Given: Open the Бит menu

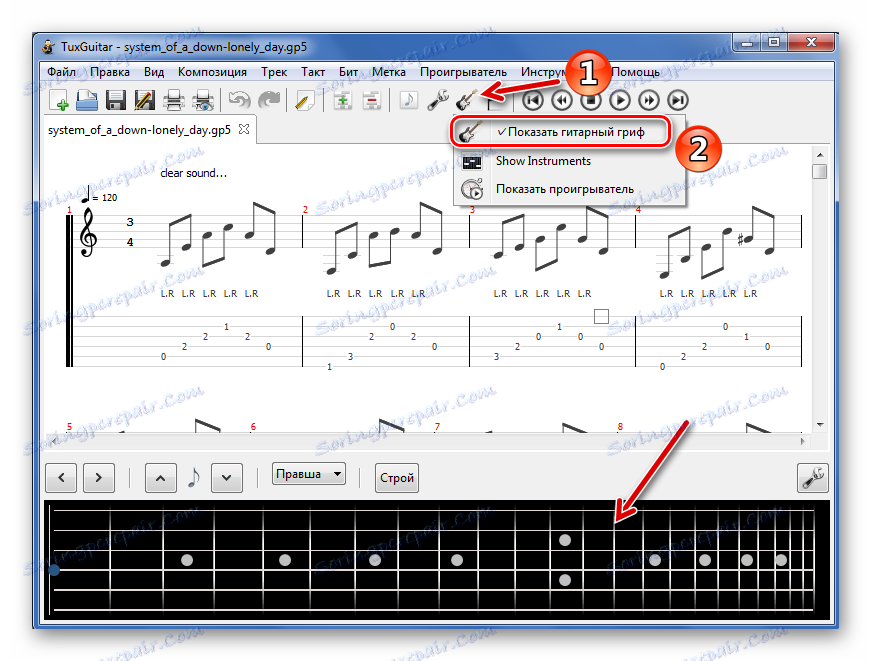Looking at the screenshot, I should [348, 72].
